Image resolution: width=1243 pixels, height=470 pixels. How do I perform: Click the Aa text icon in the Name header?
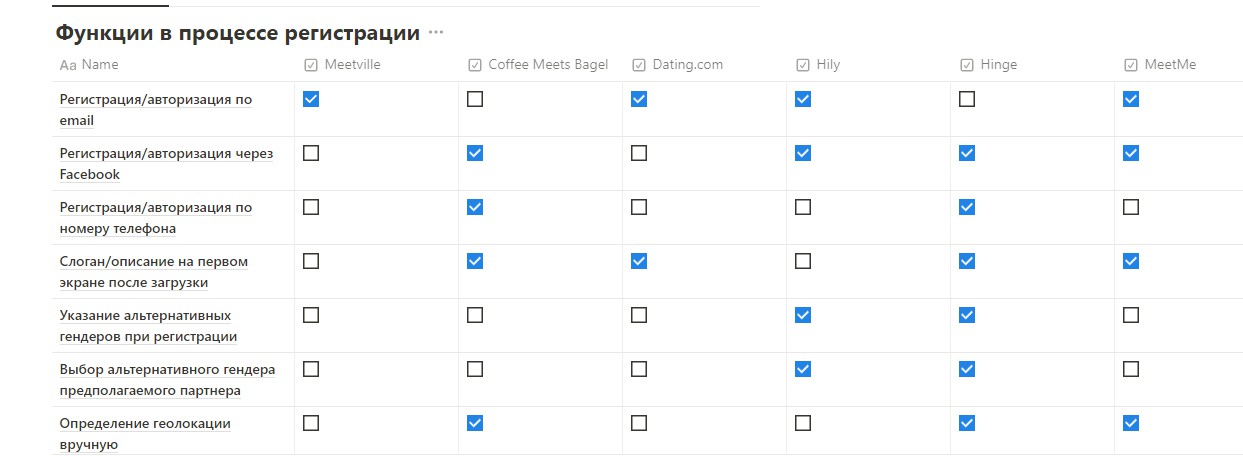click(68, 65)
